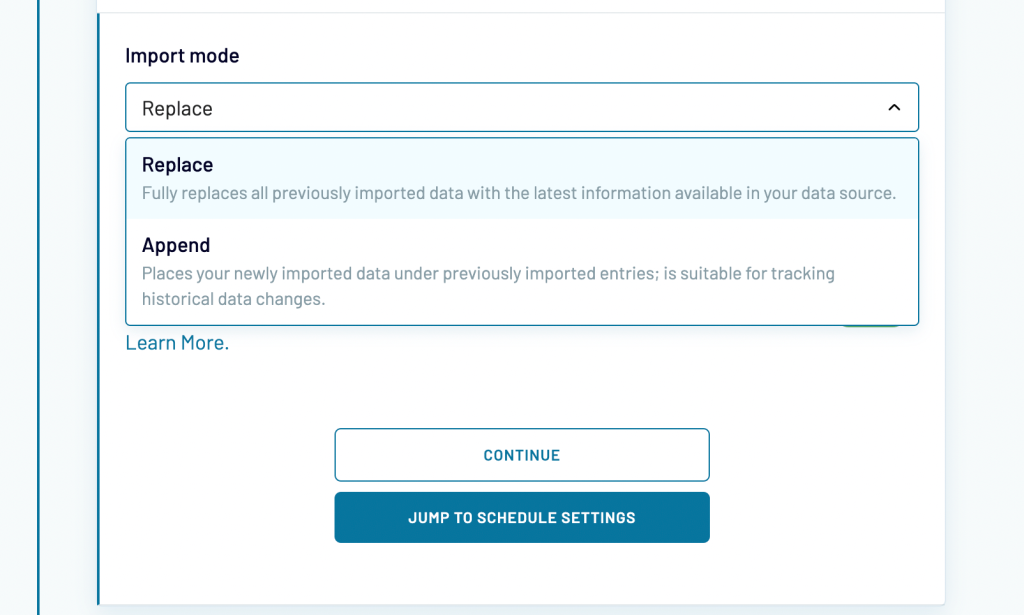Click the "Import mode" heading label
The width and height of the screenshot is (1024, 615).
[182, 56]
